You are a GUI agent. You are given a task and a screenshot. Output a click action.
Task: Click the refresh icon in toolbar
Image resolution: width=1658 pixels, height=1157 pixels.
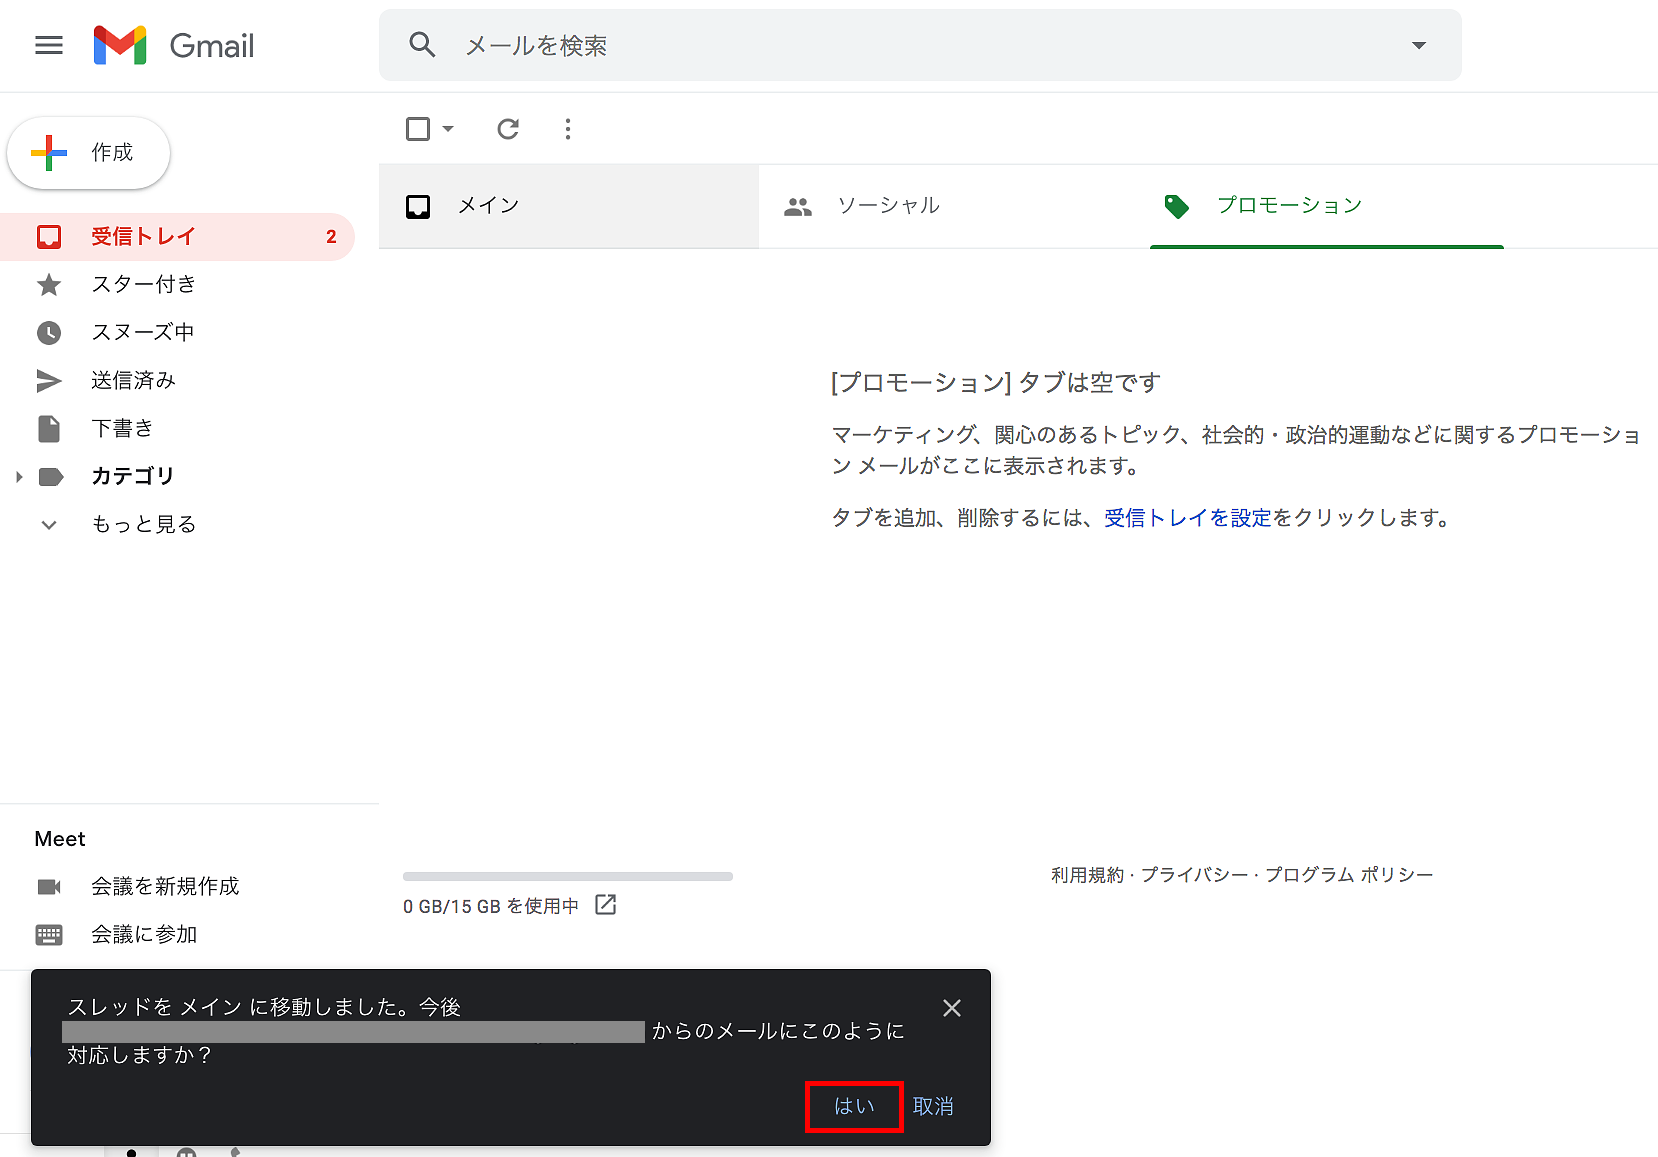pos(508,129)
